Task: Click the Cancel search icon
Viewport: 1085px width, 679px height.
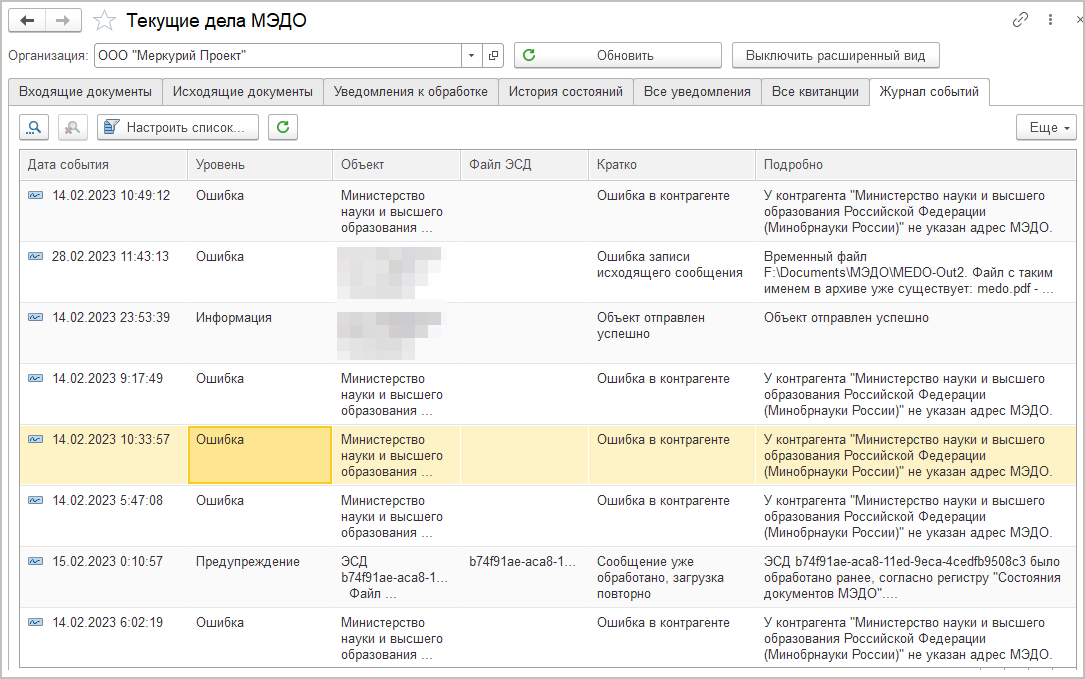Action: coord(73,127)
